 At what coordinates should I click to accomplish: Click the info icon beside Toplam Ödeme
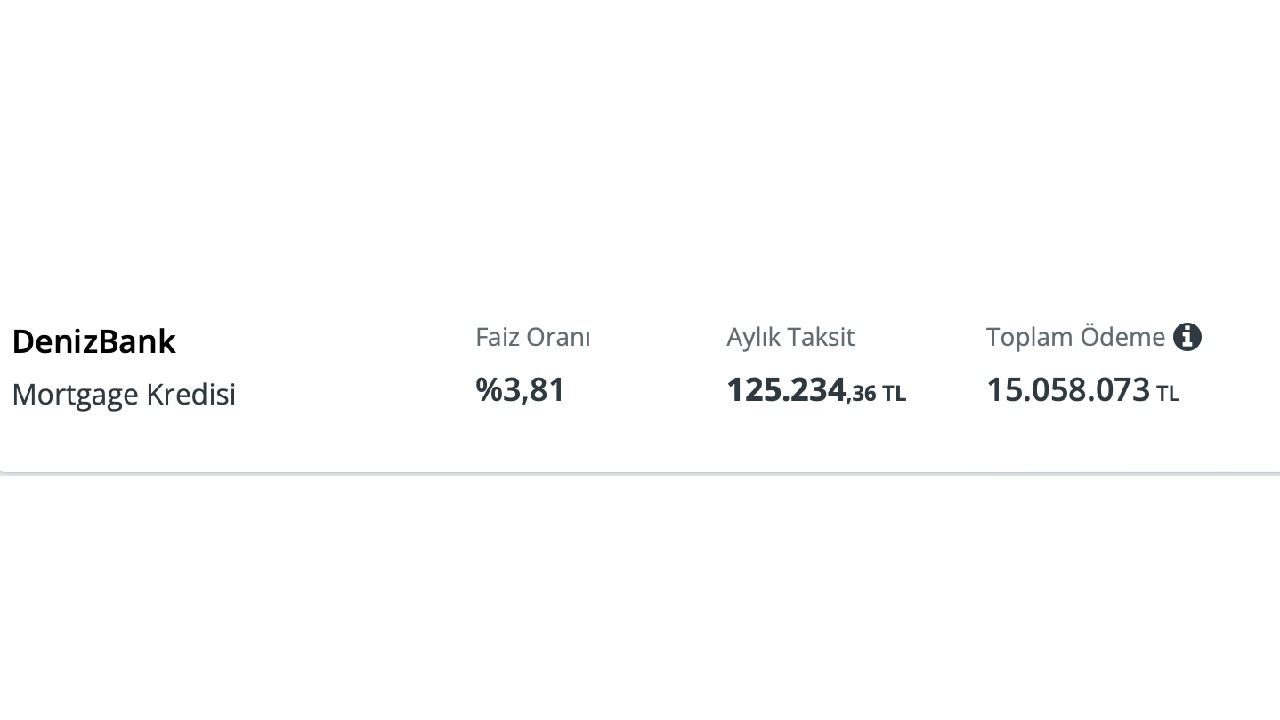click(1187, 337)
